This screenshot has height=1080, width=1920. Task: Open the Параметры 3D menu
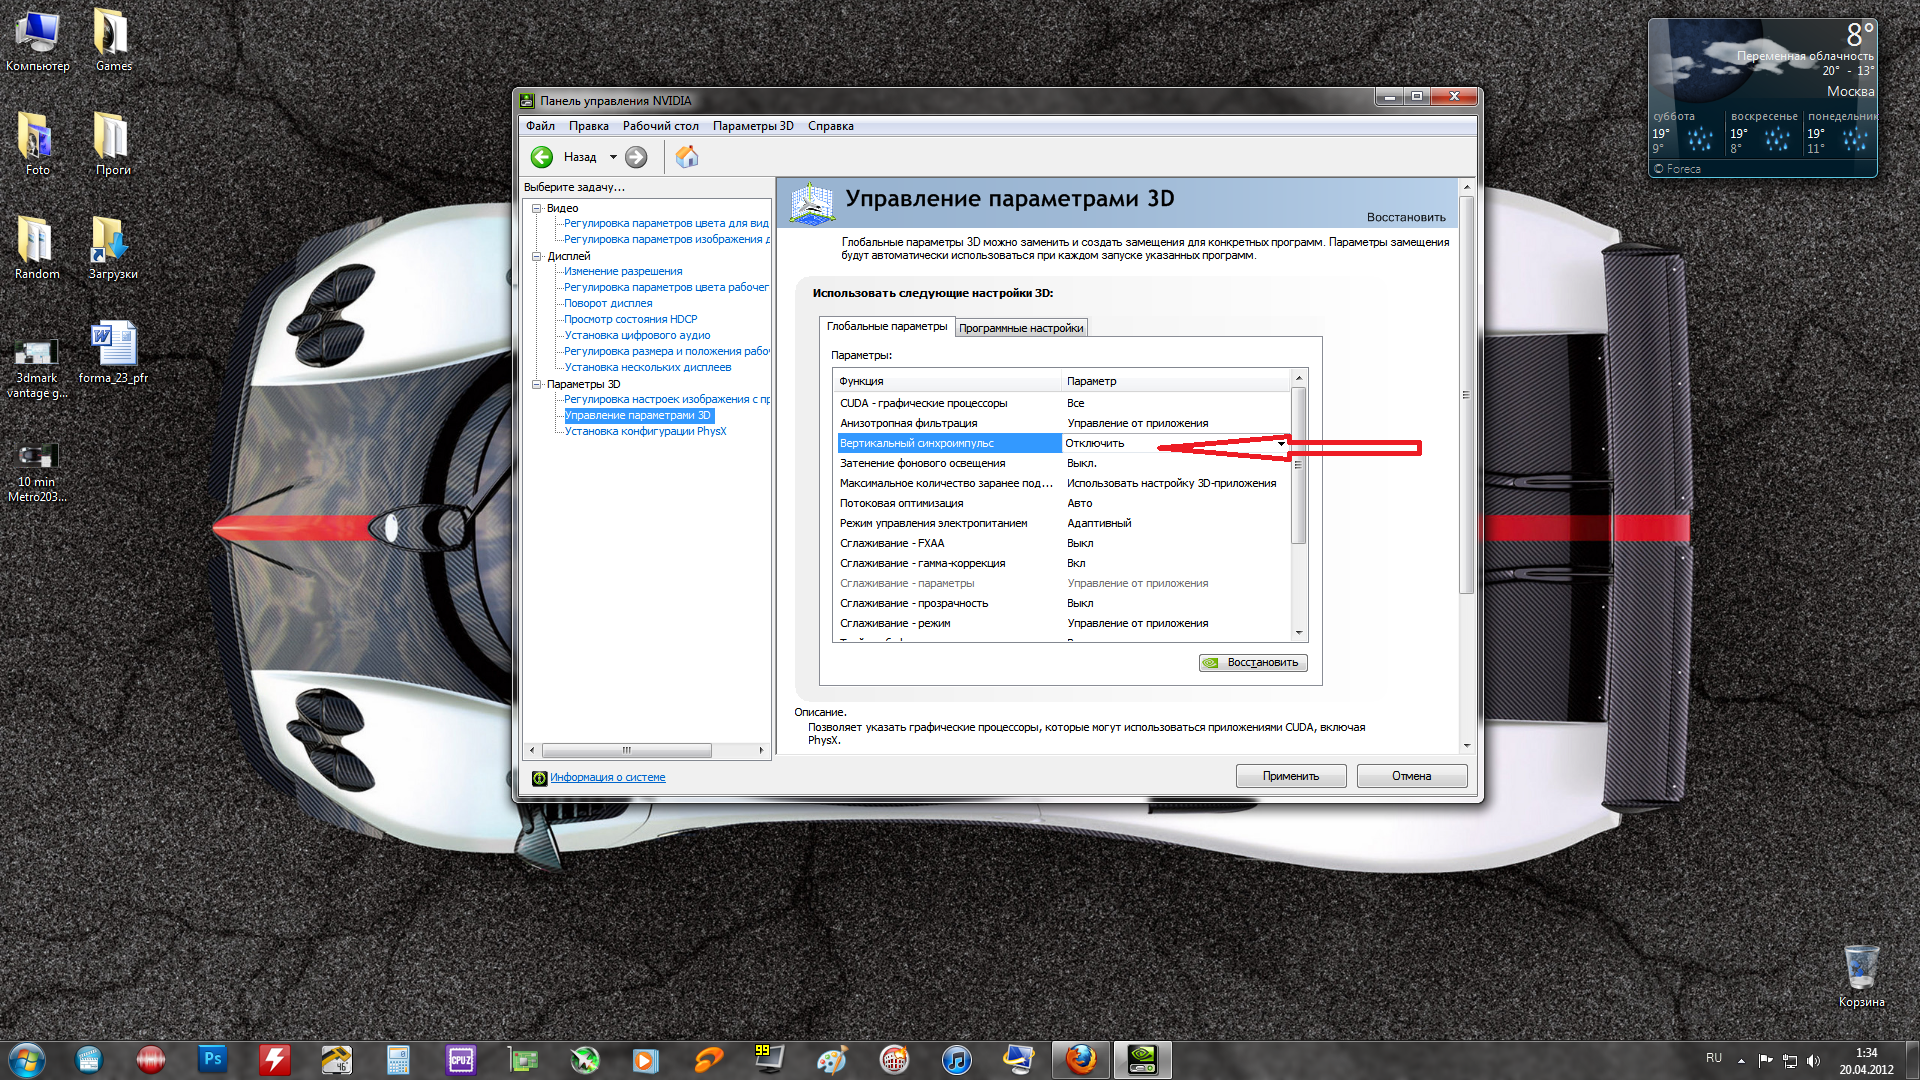tap(753, 126)
